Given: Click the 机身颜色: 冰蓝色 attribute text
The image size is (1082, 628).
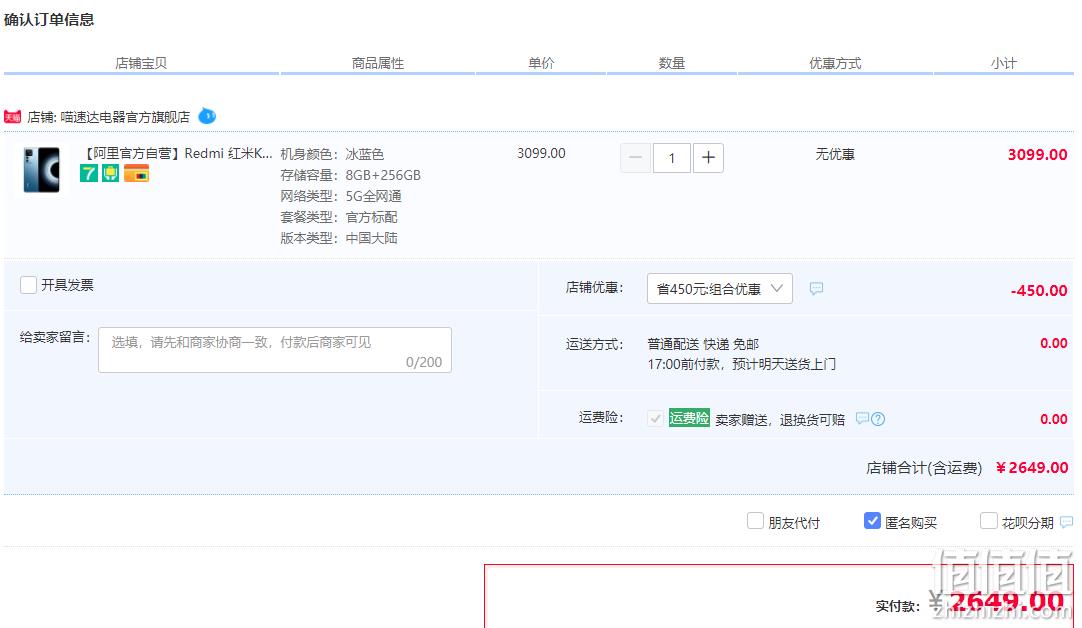Looking at the screenshot, I should (x=332, y=155).
